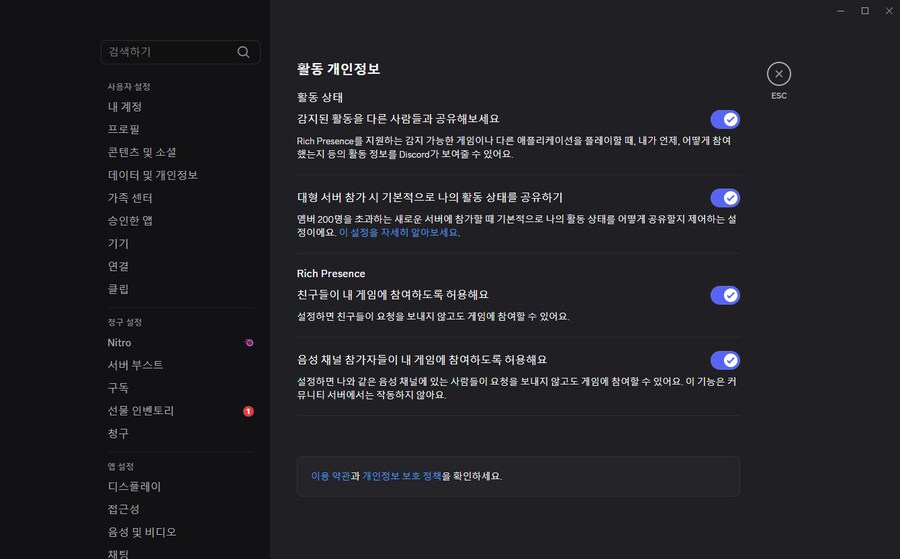The image size is (900, 559).
Task: Click 이 설정을 자세히 알아보세요 link
Action: point(398,232)
